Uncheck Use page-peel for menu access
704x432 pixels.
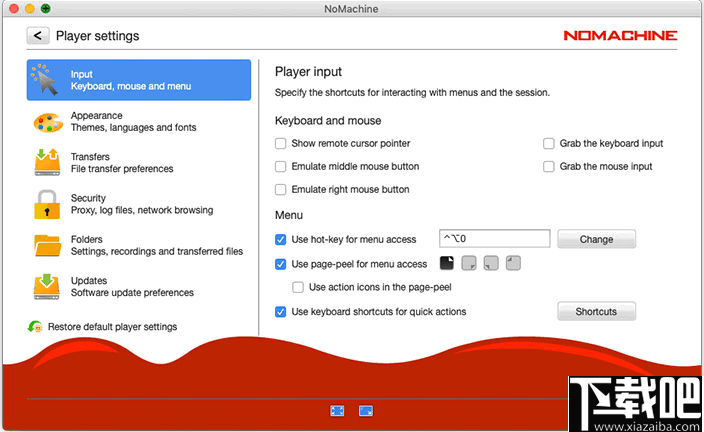coord(281,264)
